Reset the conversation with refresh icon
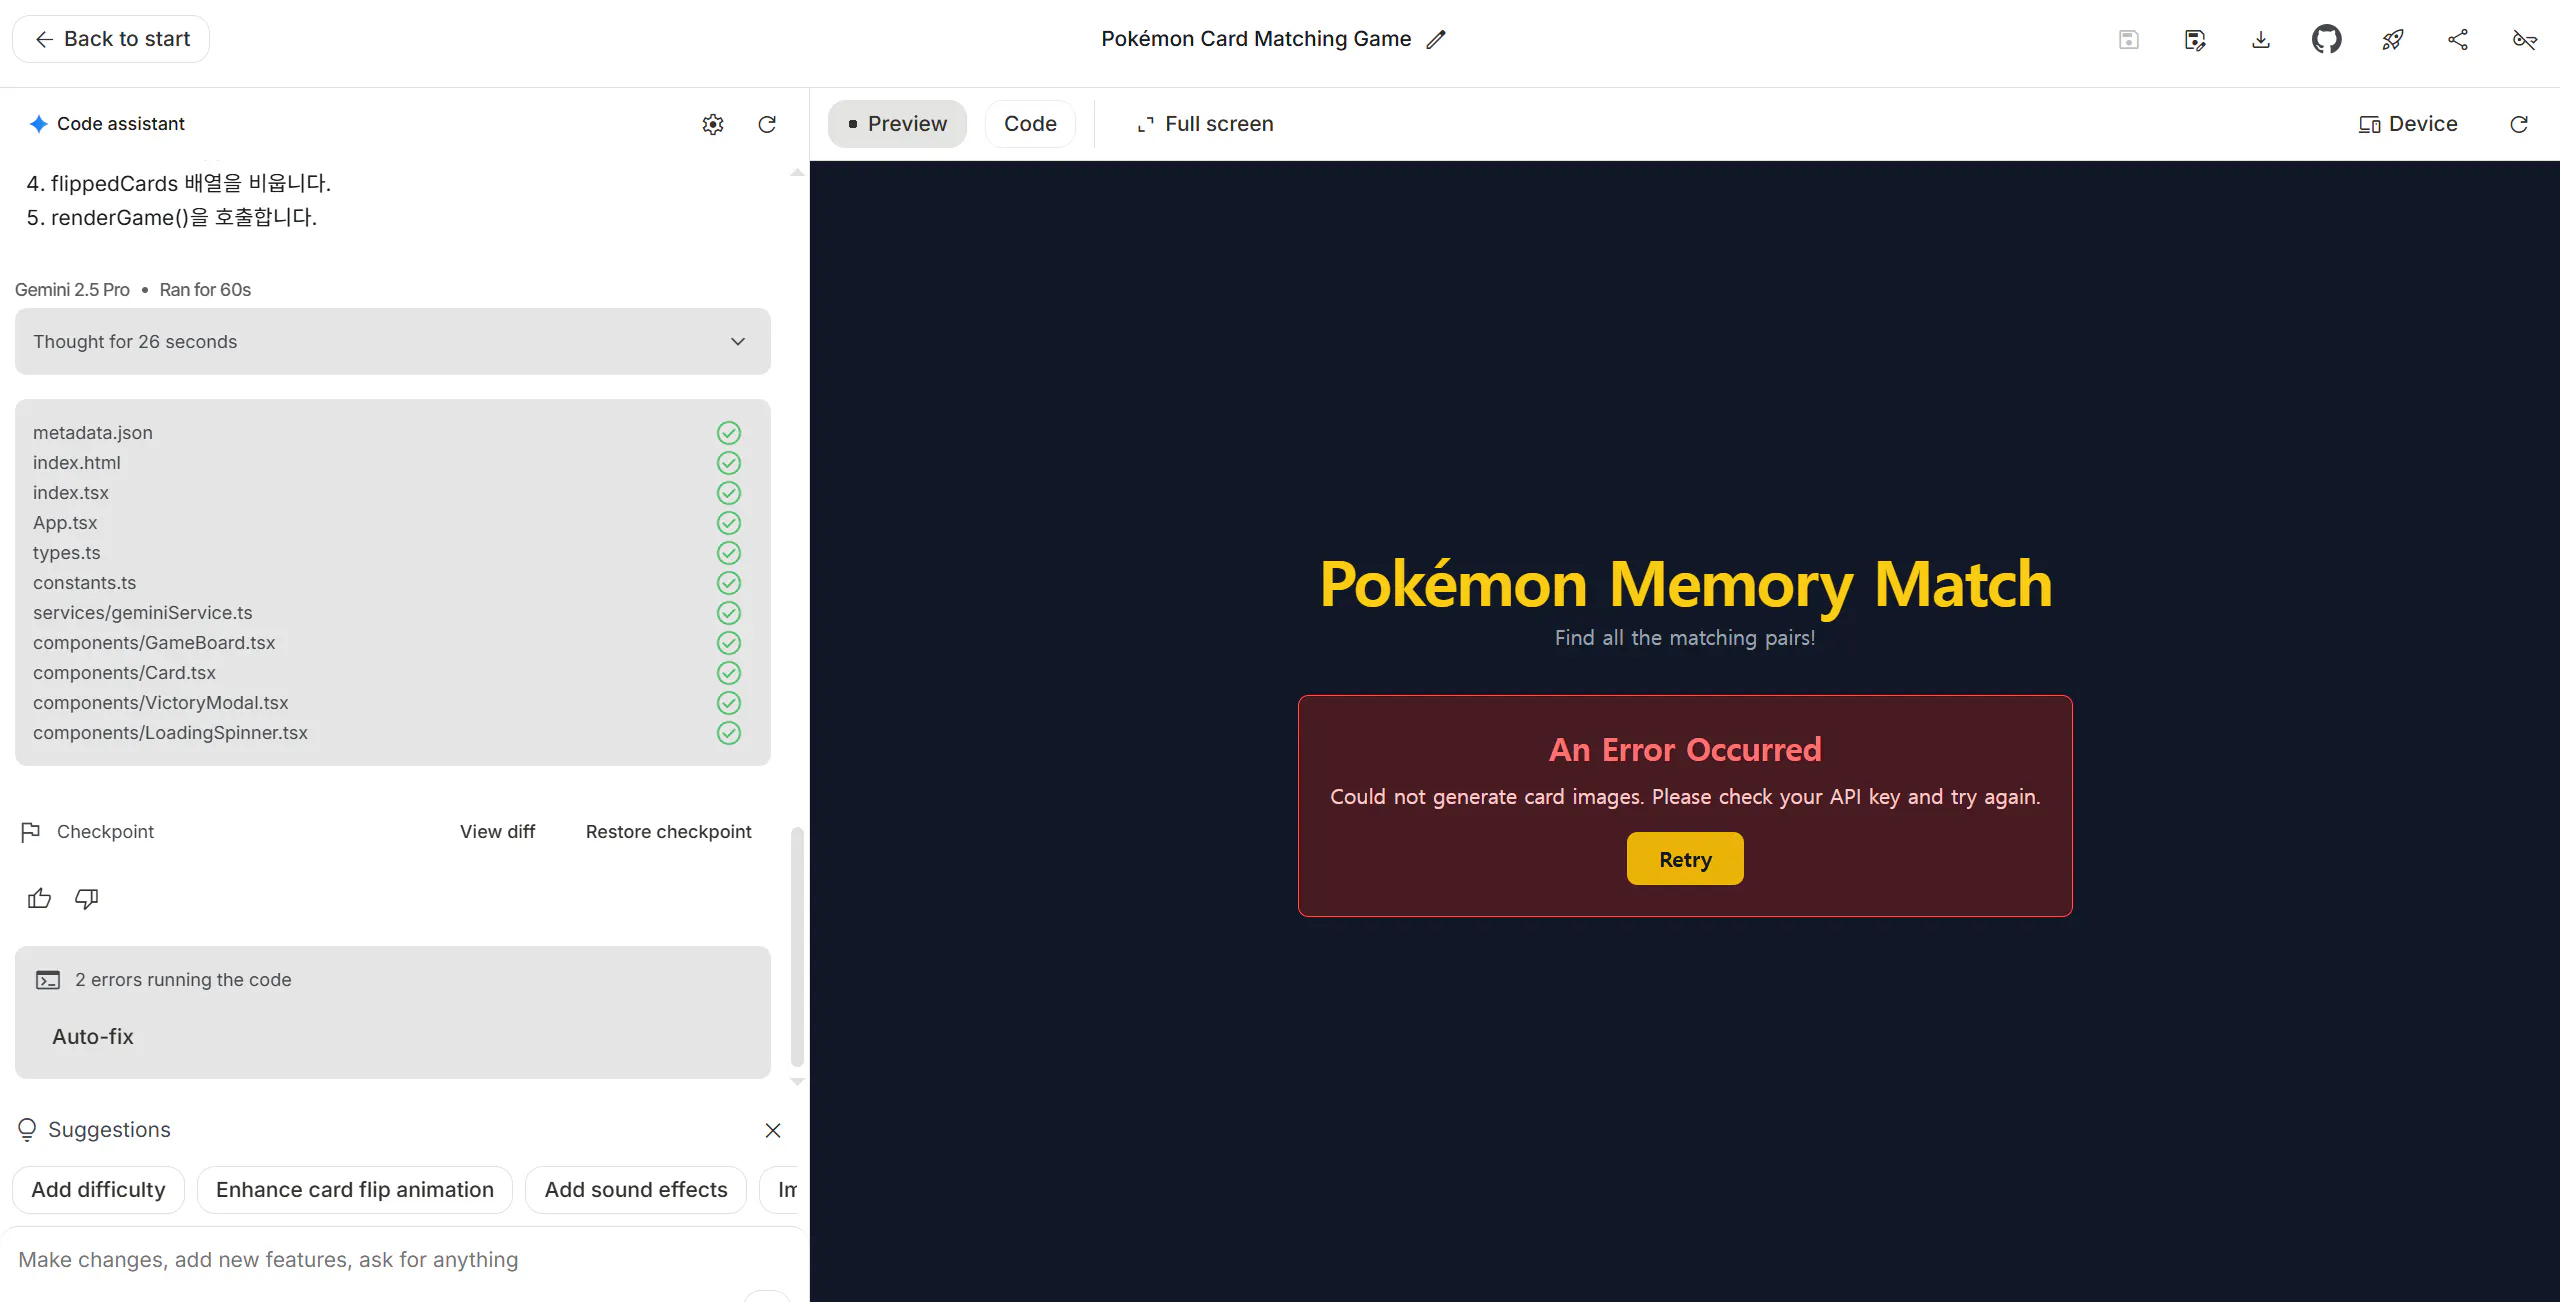 [767, 124]
